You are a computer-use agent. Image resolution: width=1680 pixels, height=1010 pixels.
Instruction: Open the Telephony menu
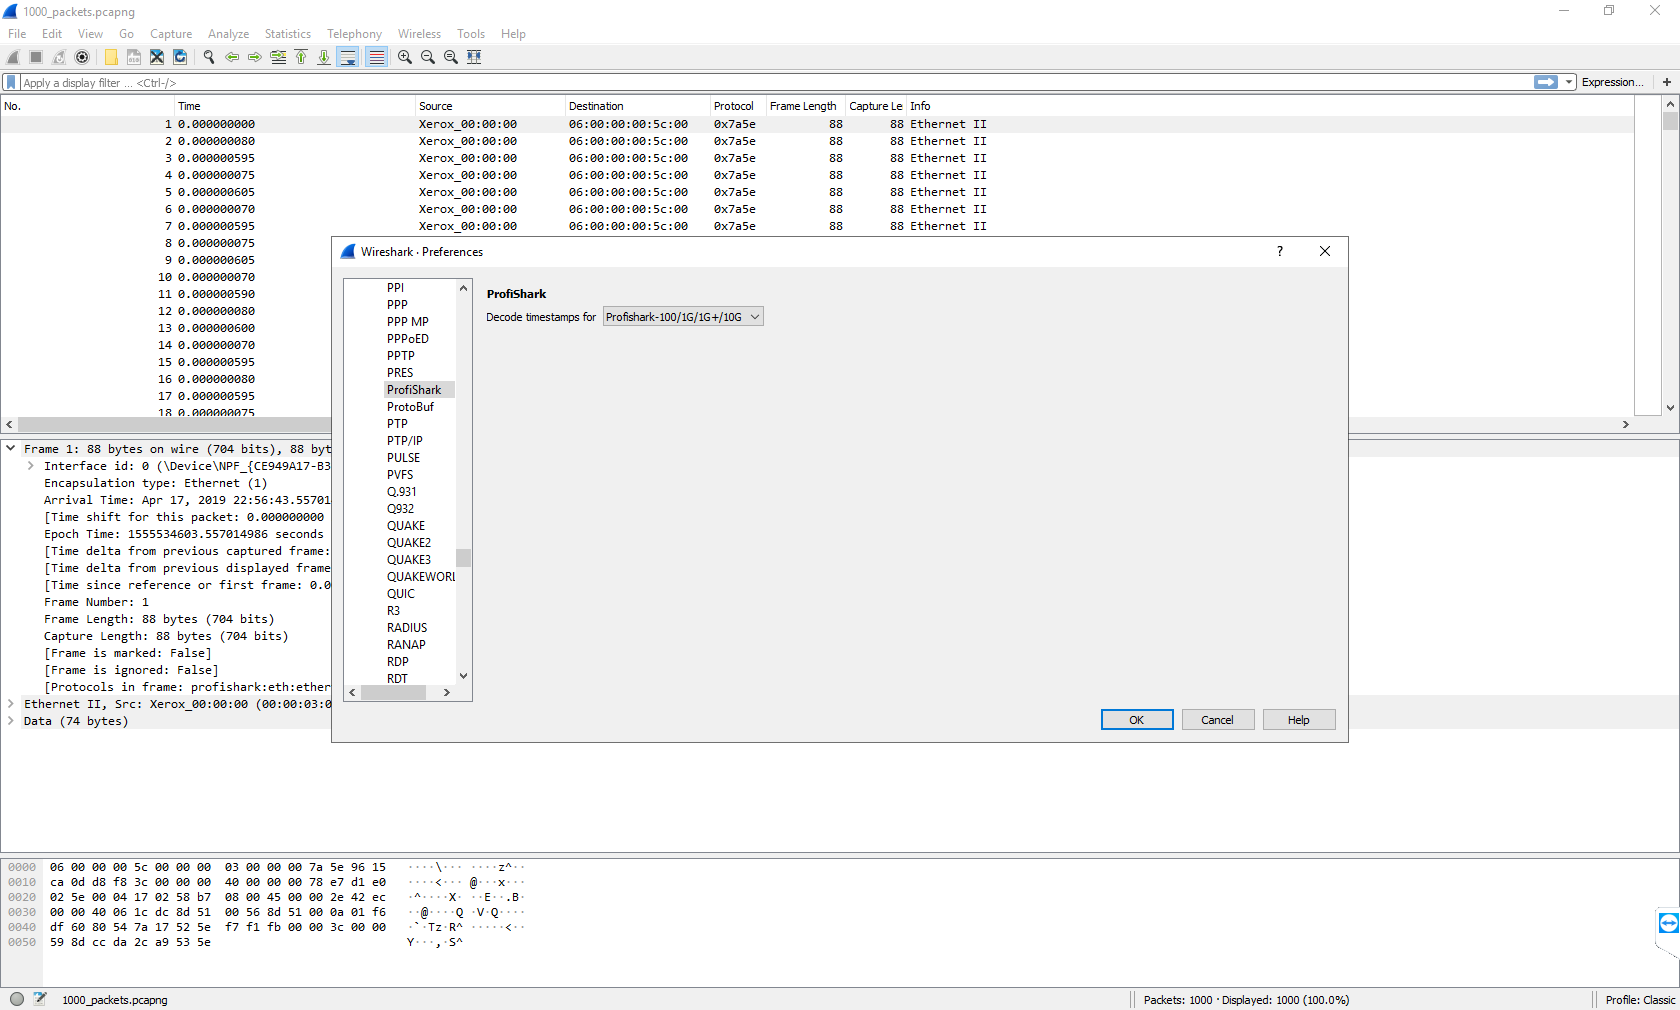click(x=354, y=34)
